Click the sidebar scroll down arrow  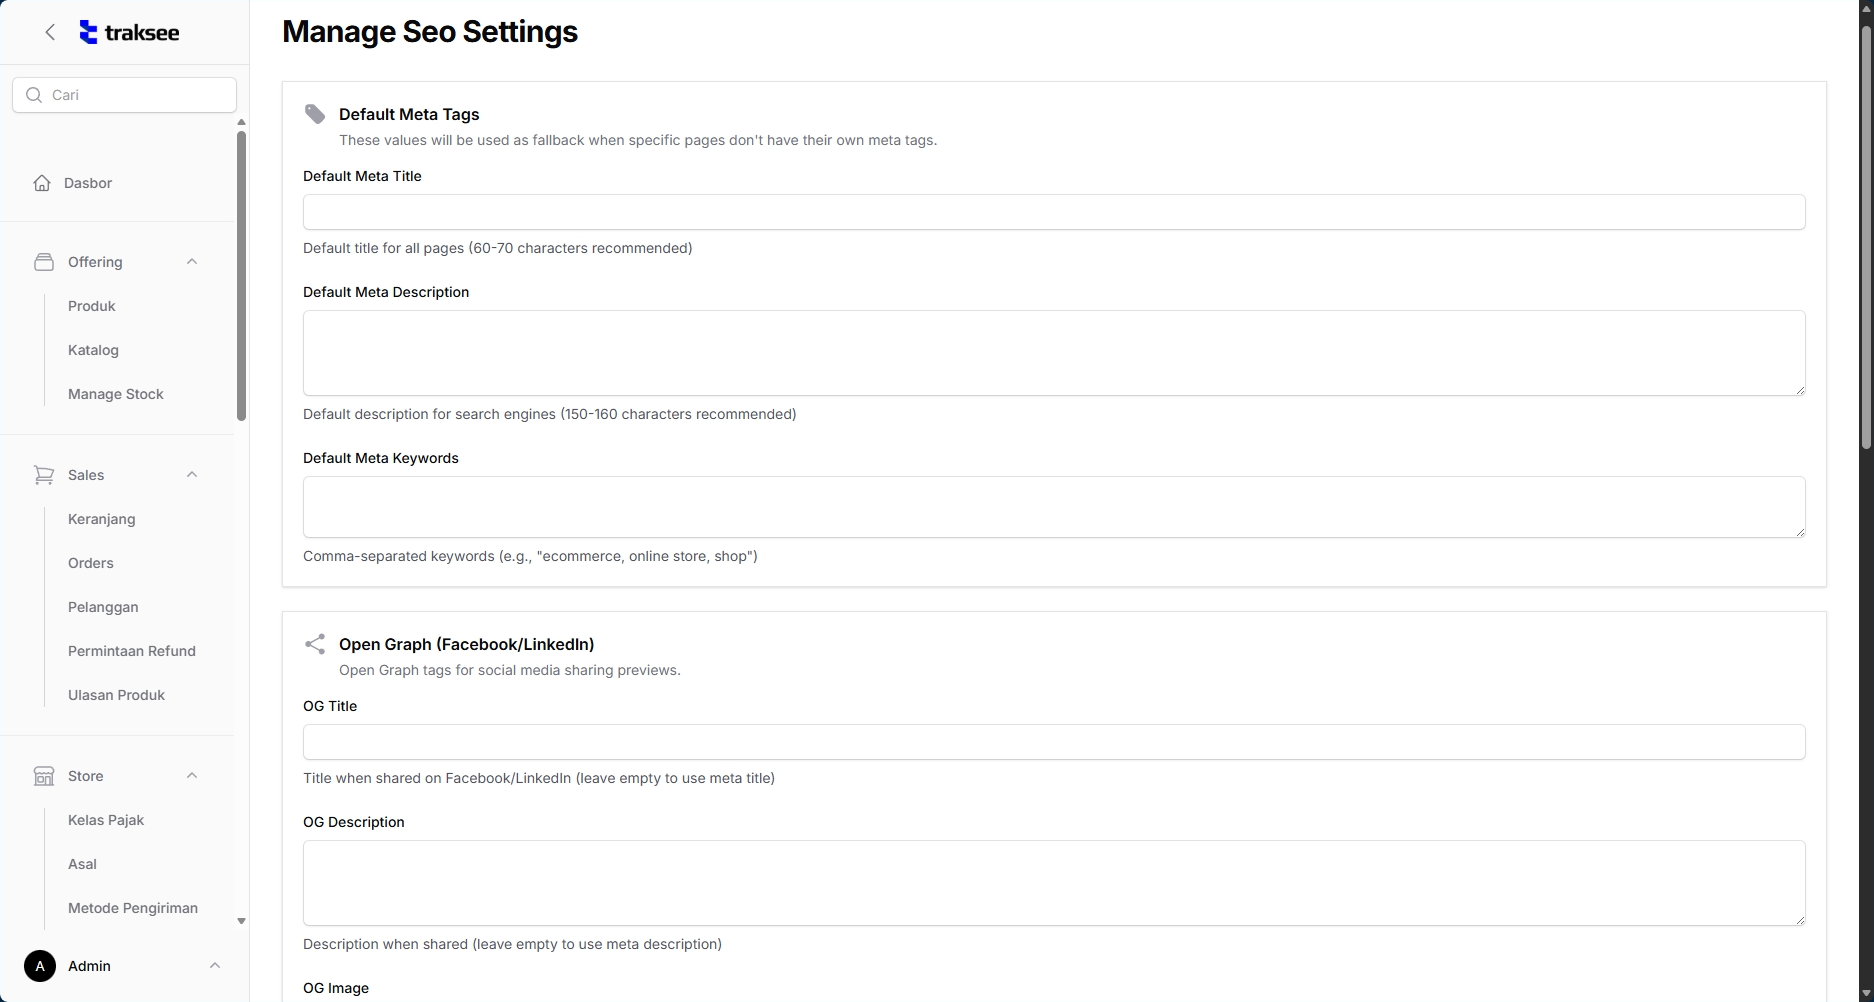pos(241,921)
